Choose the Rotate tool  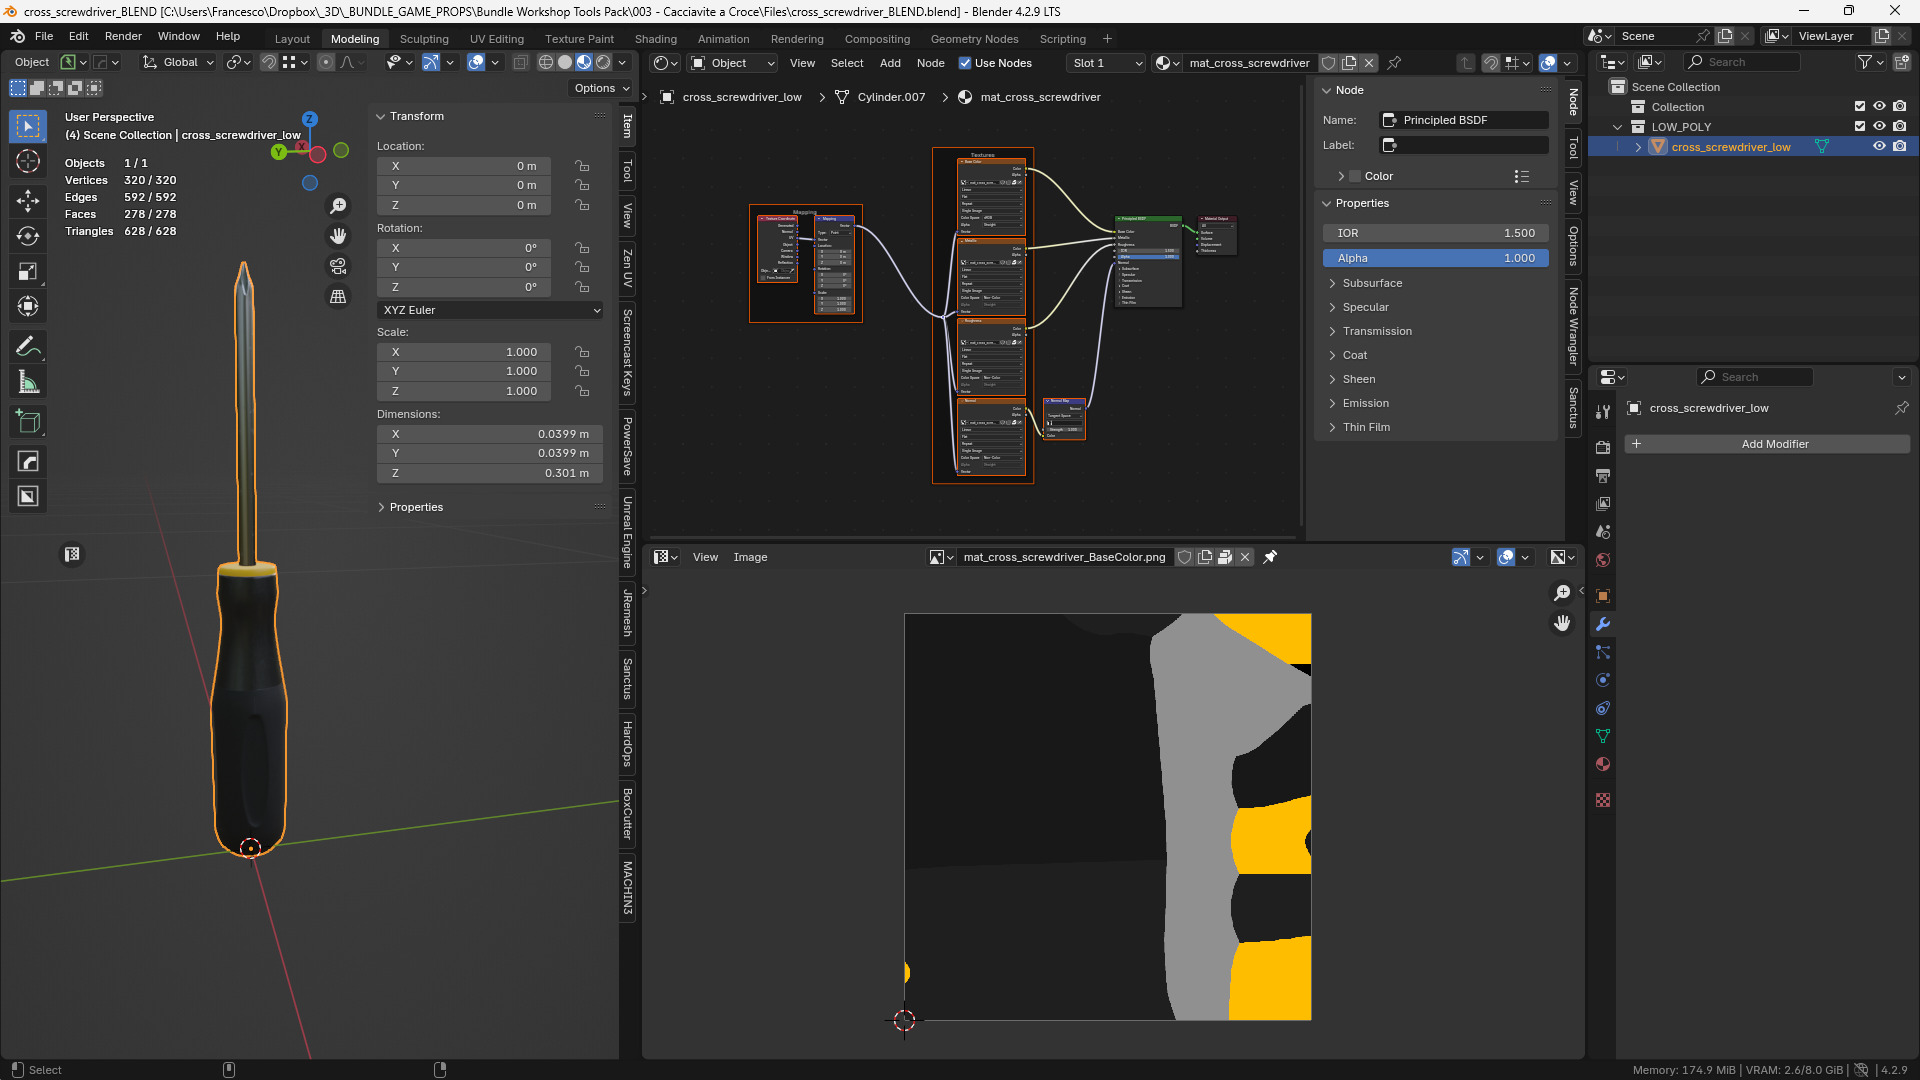tap(28, 236)
